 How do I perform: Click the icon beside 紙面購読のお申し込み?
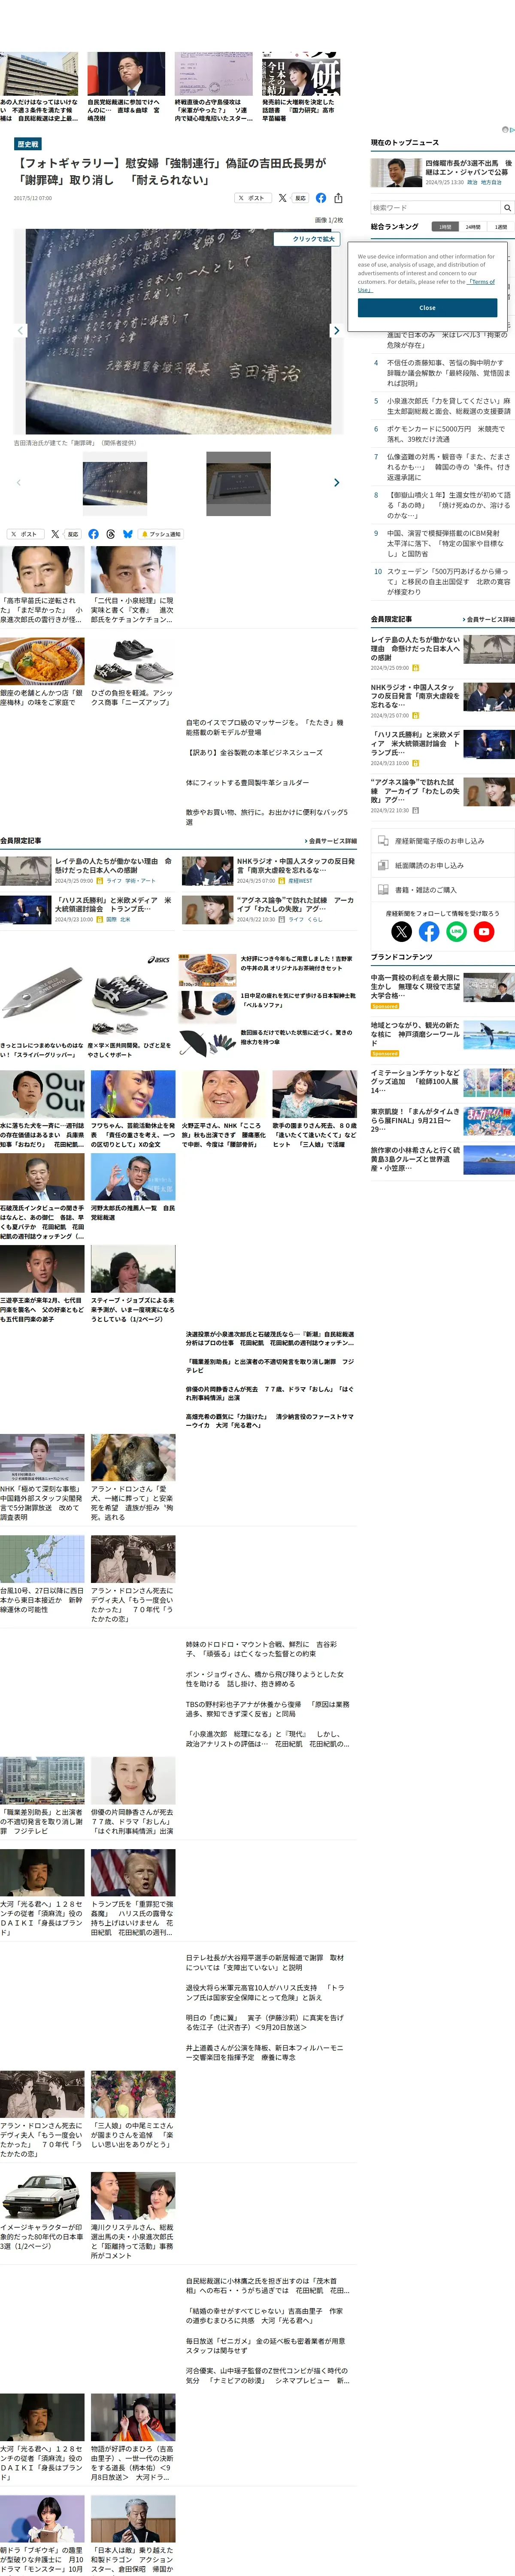pos(383,865)
